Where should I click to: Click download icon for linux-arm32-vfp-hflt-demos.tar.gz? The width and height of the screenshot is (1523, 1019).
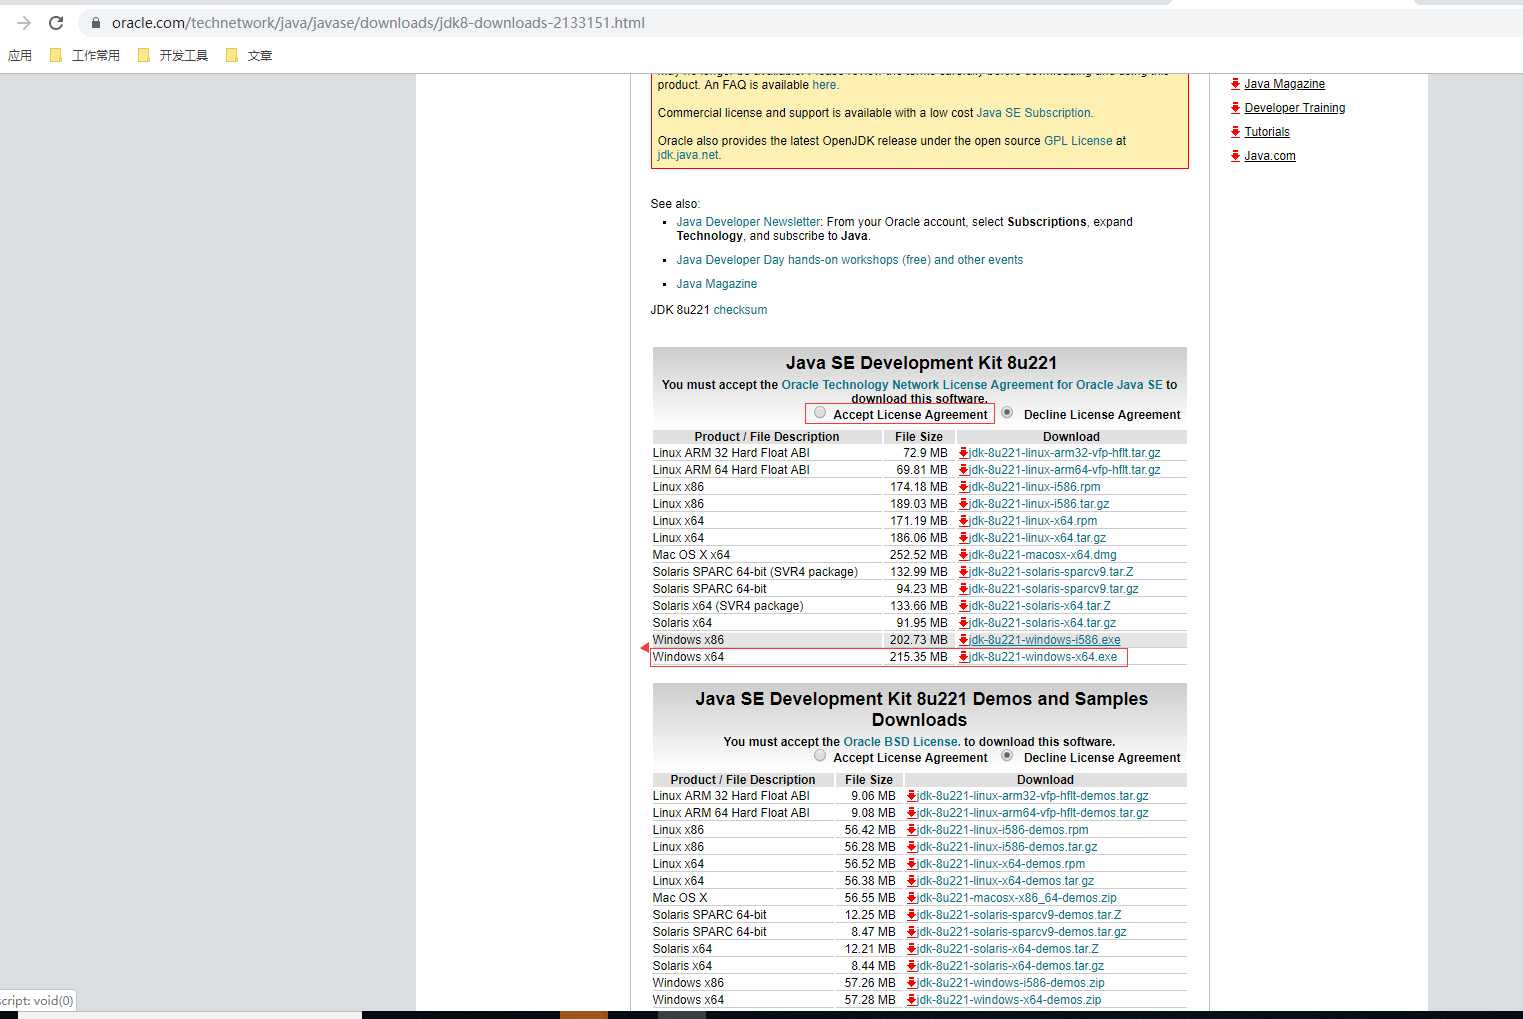pyautogui.click(x=912, y=796)
